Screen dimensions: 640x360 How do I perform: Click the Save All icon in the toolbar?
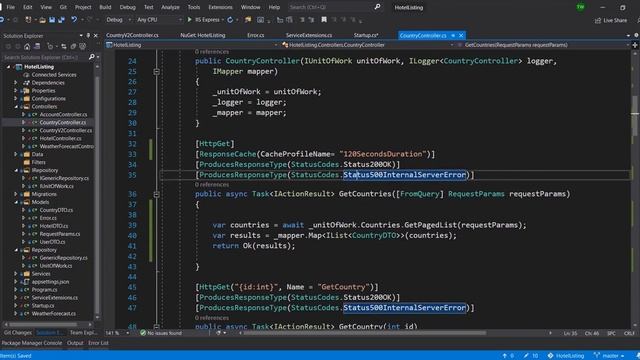point(61,20)
